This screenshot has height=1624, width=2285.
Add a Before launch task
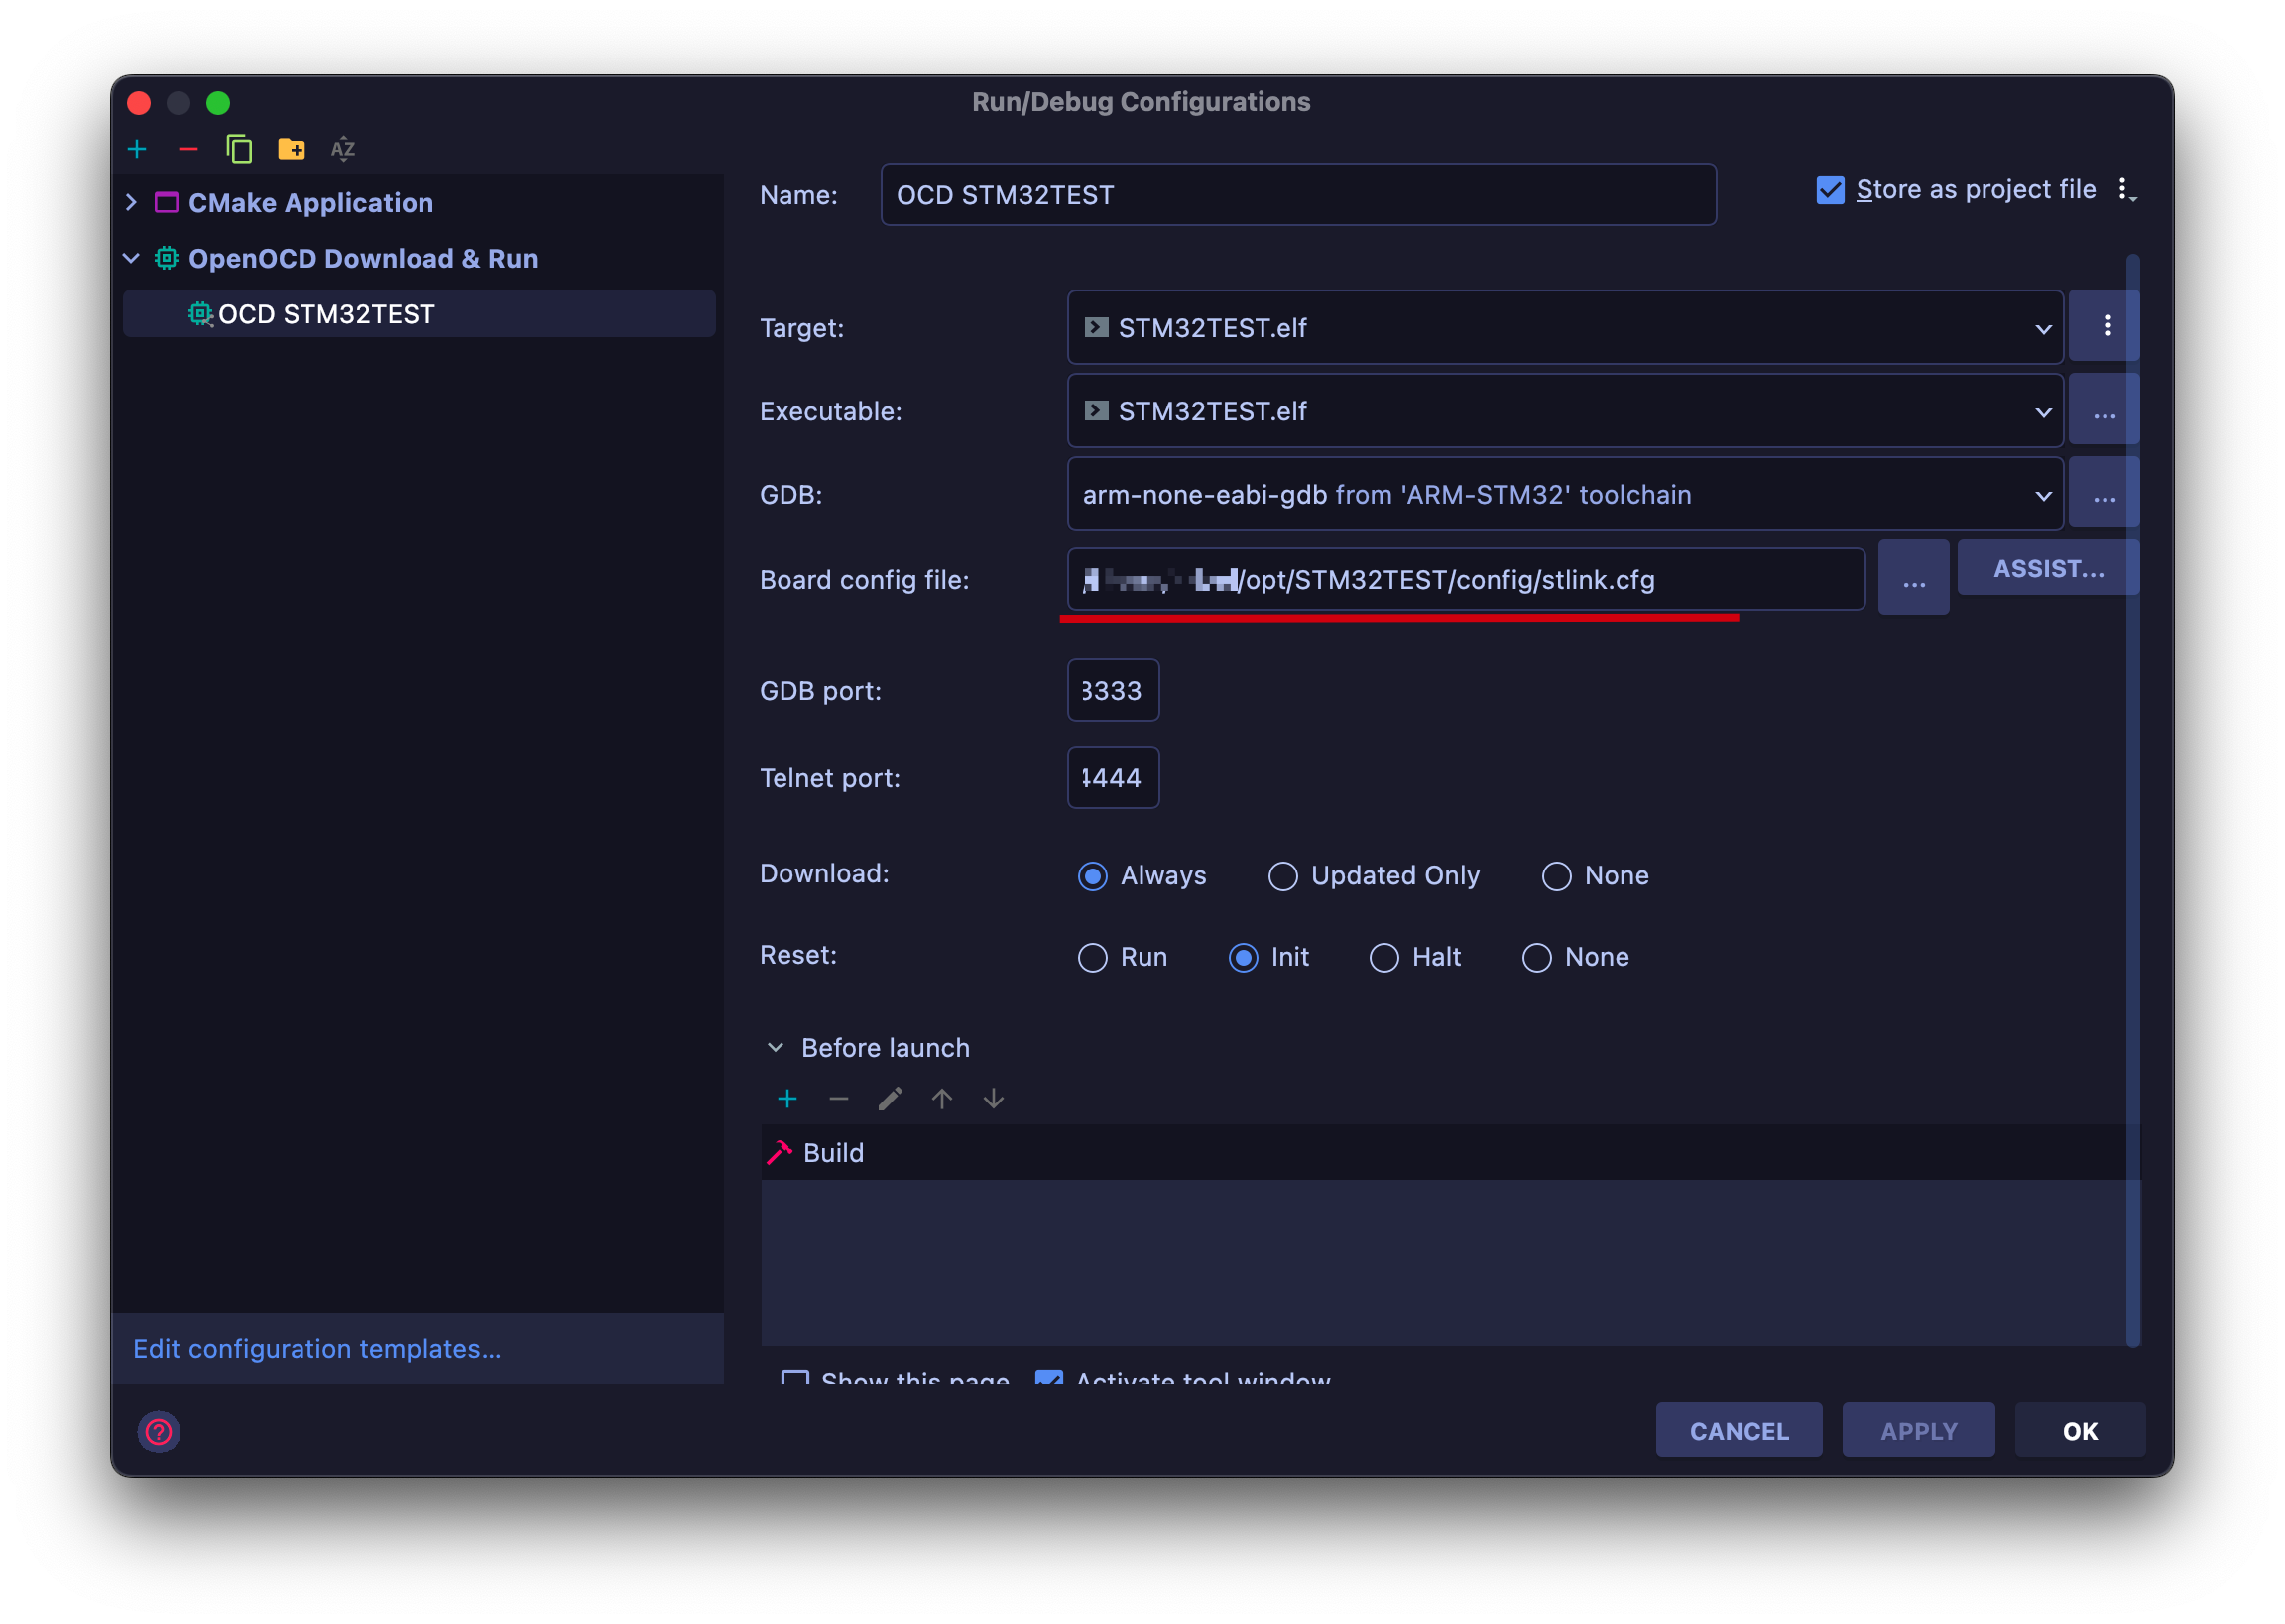[787, 1099]
